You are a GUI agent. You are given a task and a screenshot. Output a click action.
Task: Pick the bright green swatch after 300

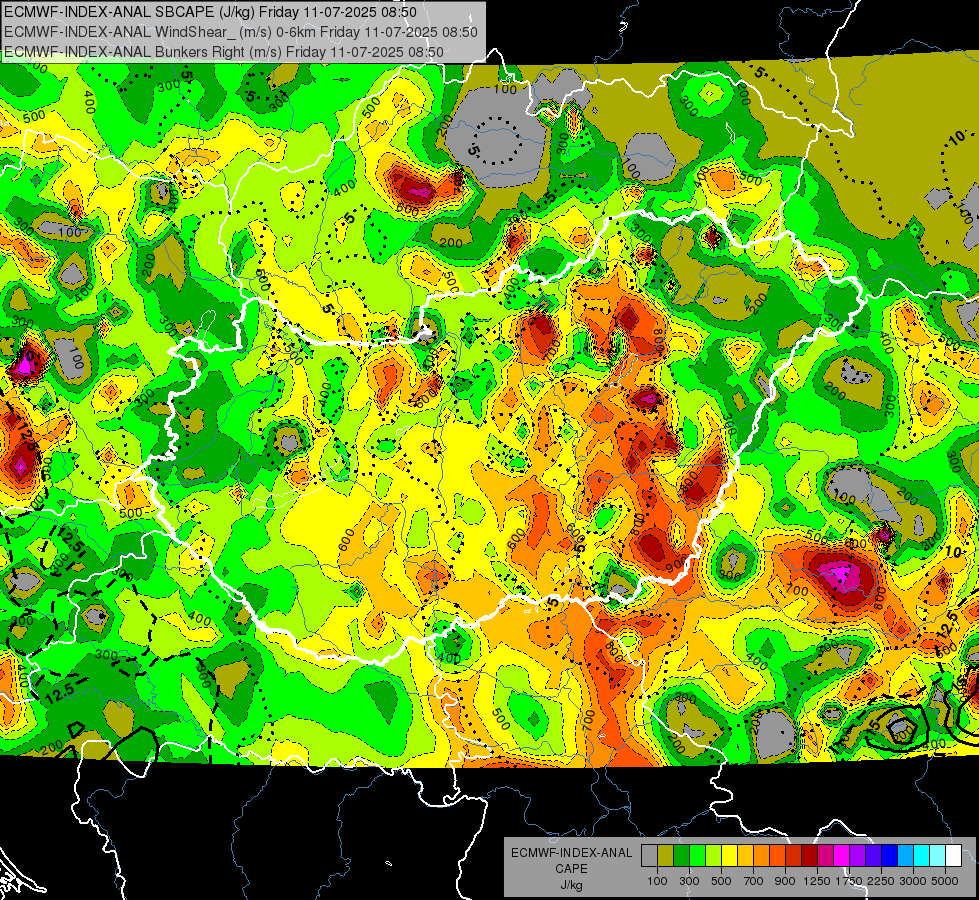point(697,856)
